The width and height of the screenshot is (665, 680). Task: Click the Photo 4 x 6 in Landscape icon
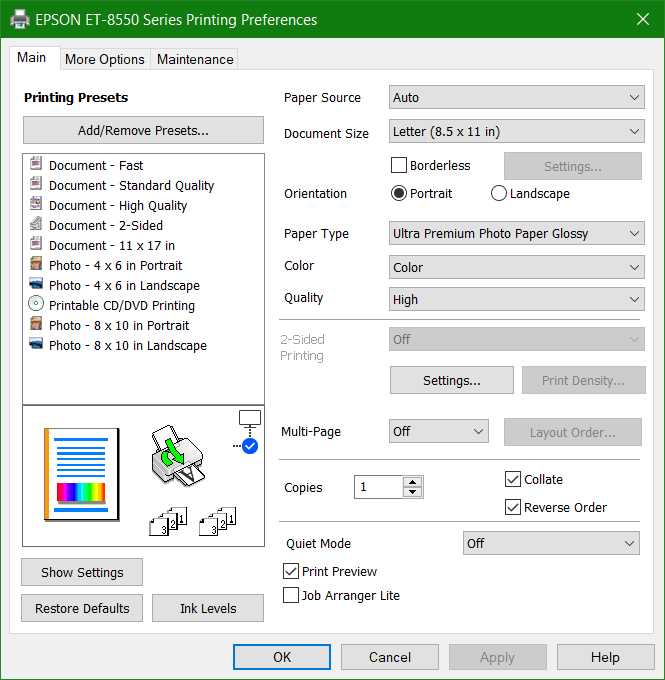point(36,284)
